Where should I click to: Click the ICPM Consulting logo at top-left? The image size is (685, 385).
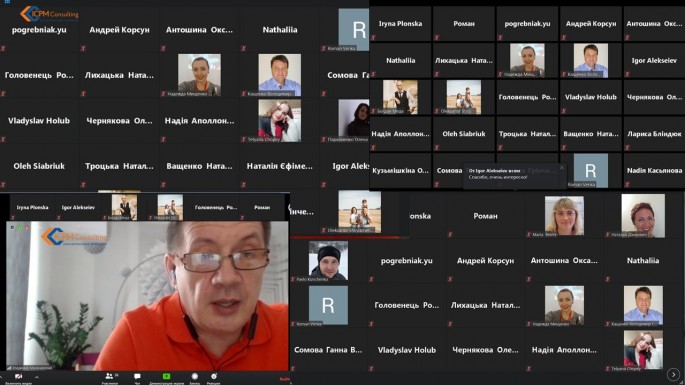[49, 14]
